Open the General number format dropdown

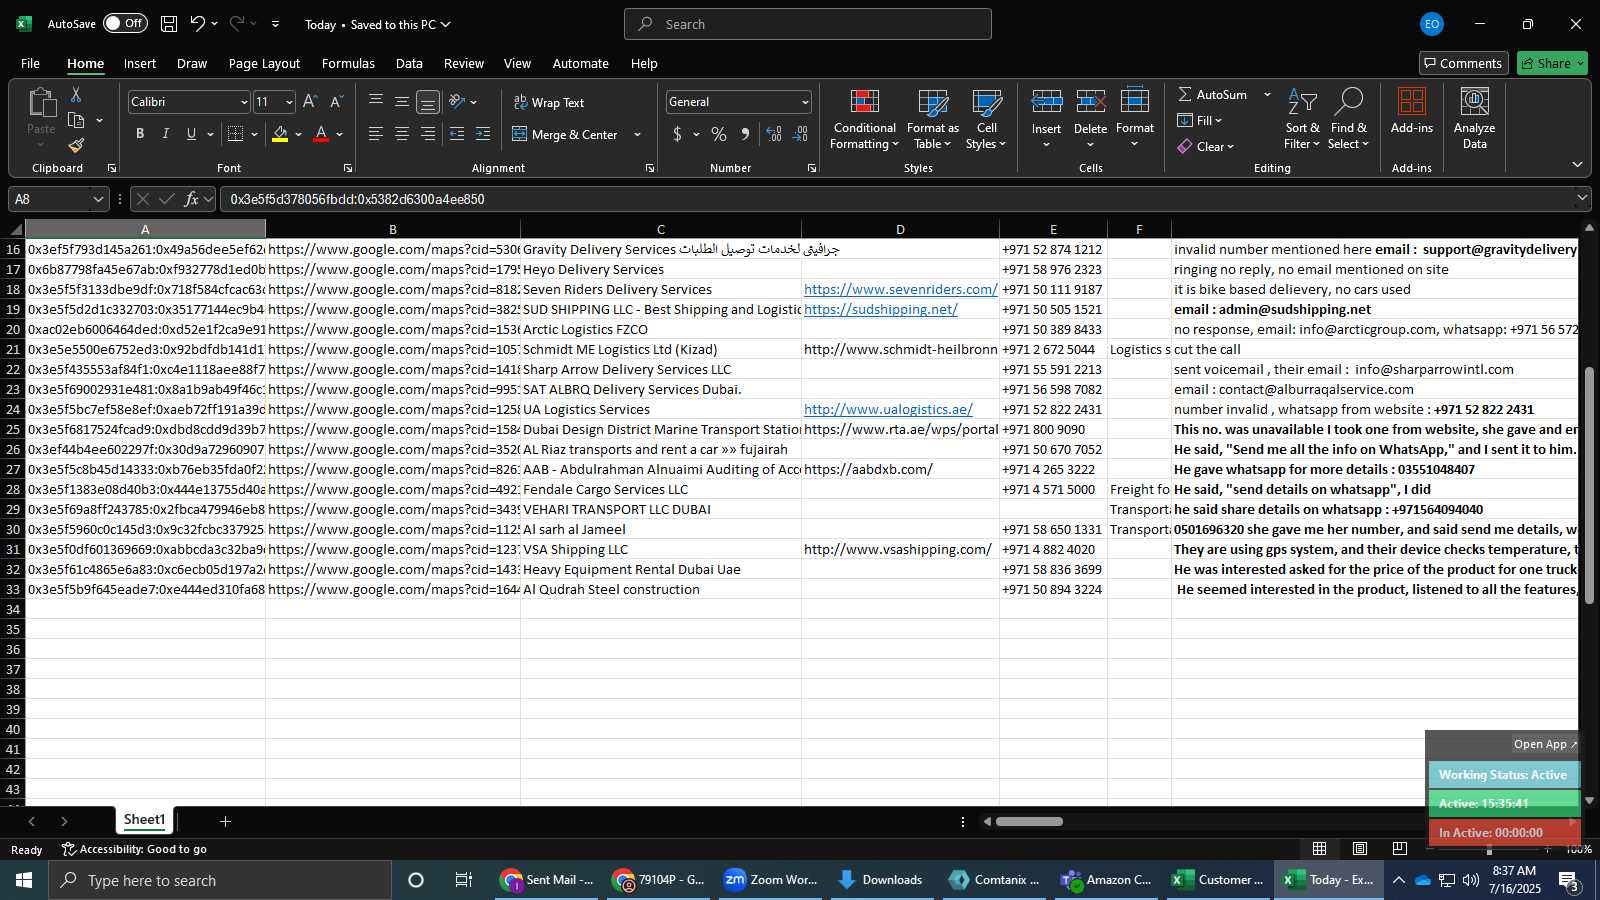click(x=805, y=102)
